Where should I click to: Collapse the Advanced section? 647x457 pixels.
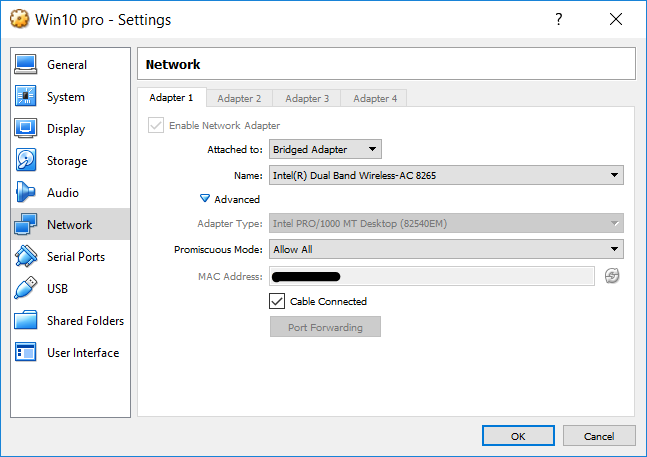[x=206, y=200]
